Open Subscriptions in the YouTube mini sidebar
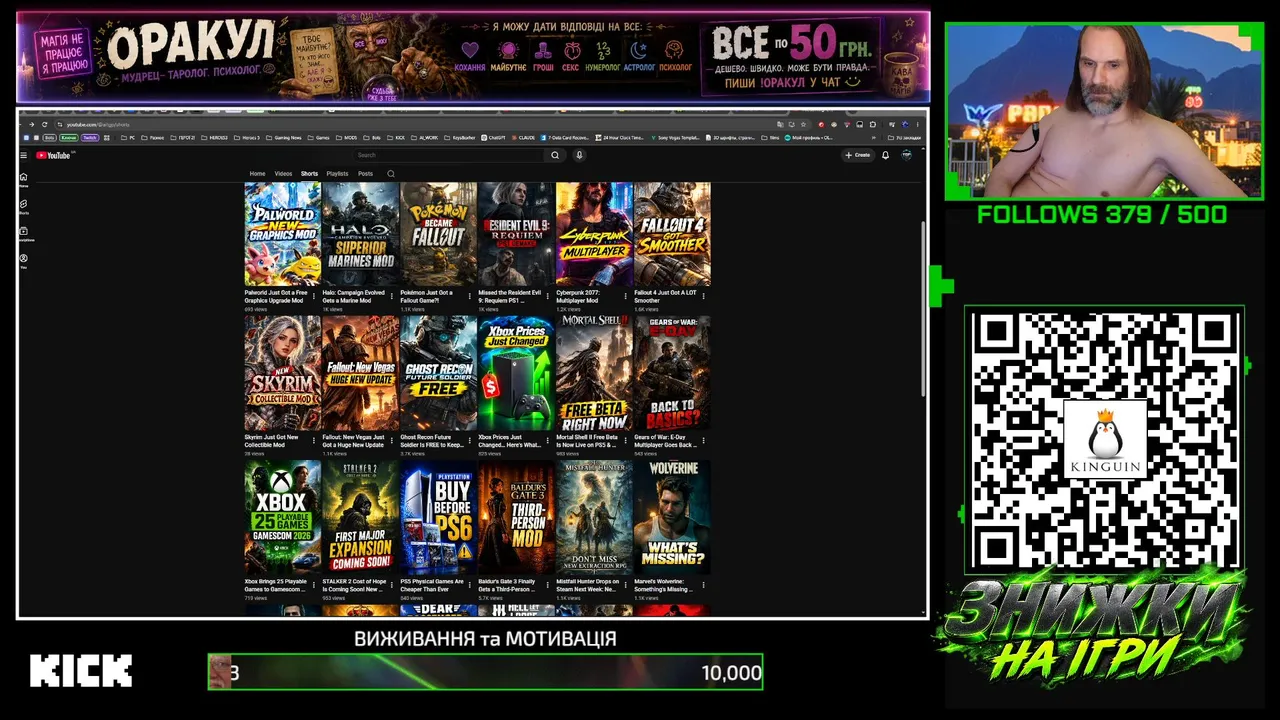Viewport: 1280px width, 720px height. coord(24,233)
